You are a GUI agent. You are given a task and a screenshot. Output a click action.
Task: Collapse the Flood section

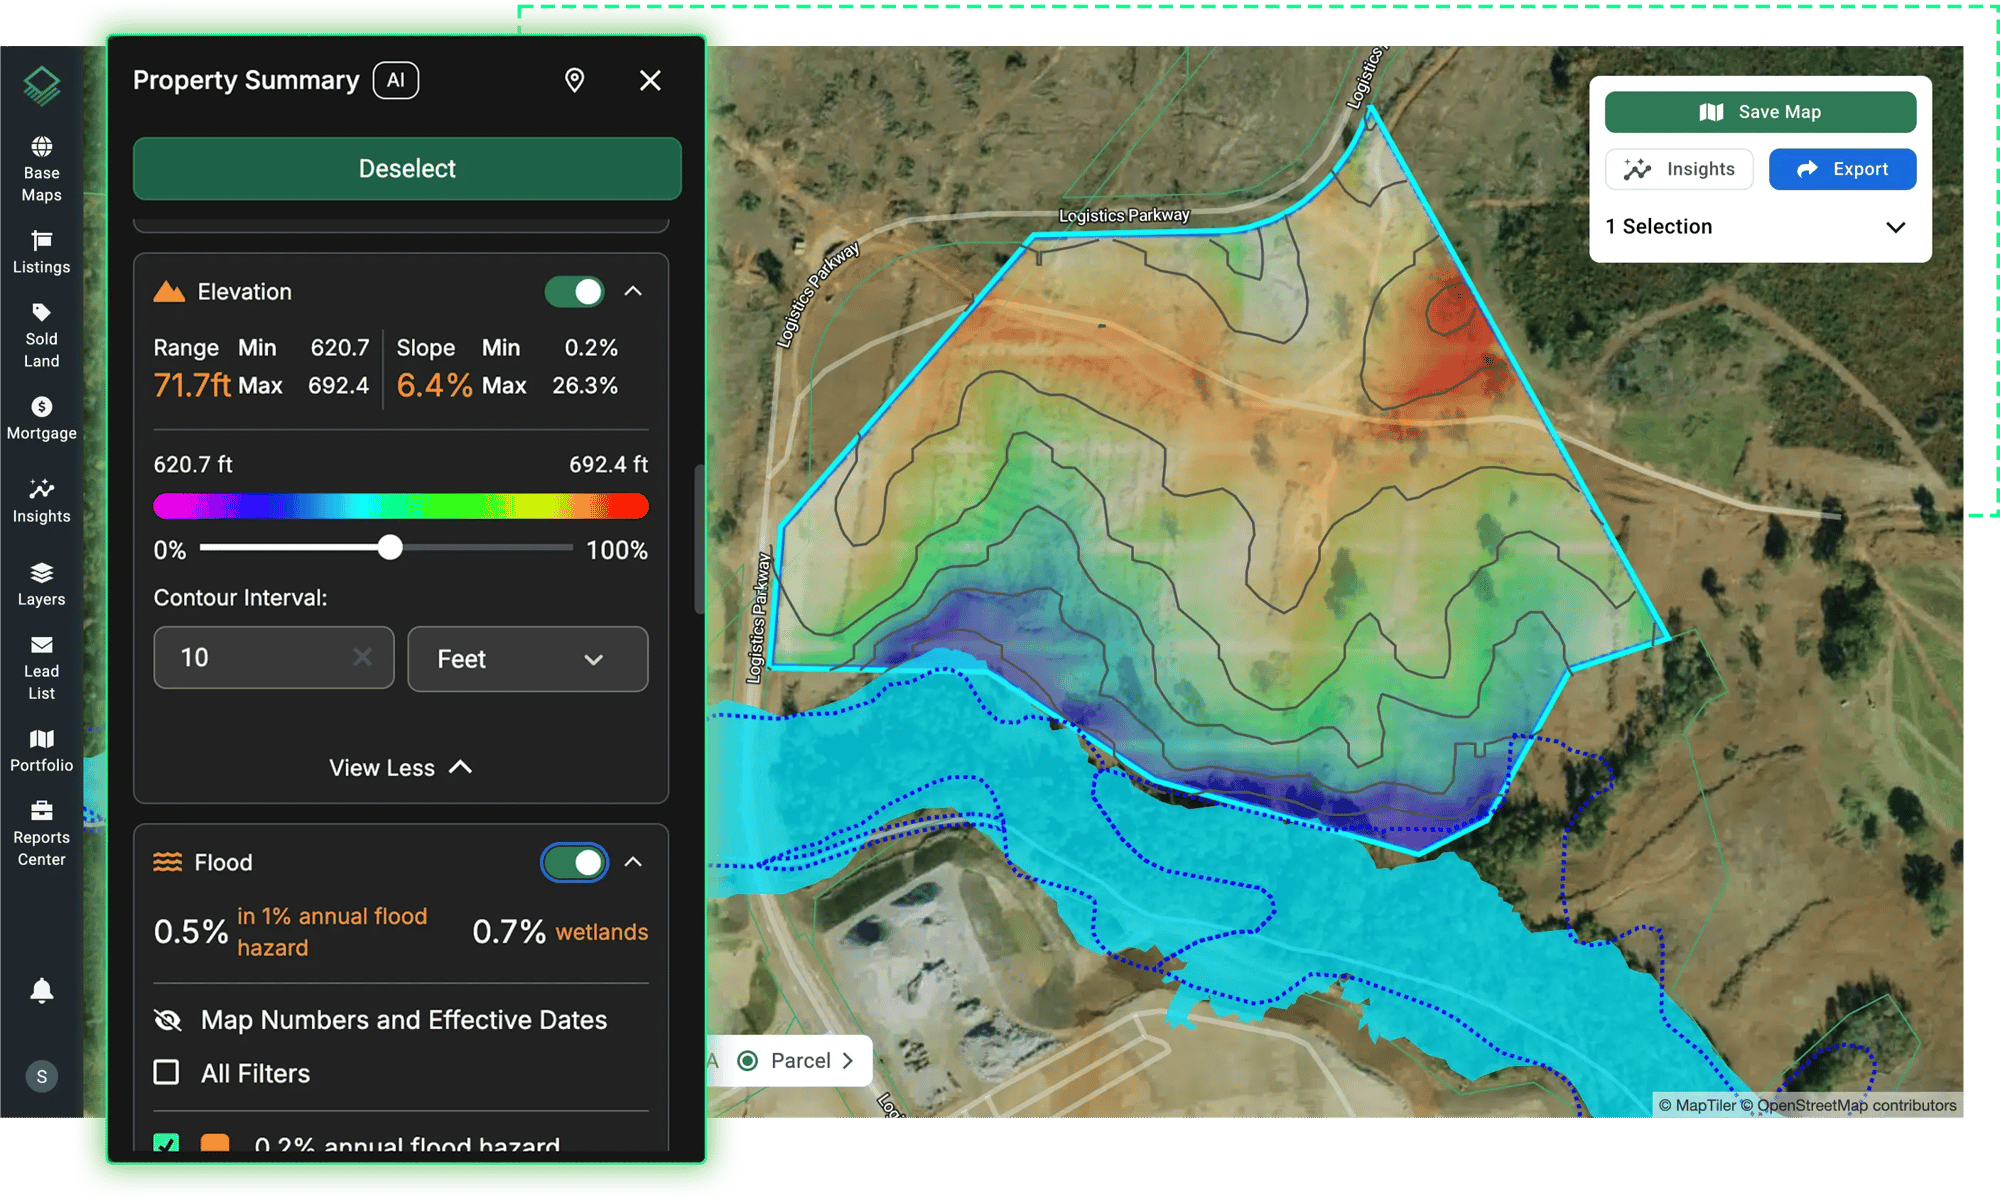click(633, 861)
